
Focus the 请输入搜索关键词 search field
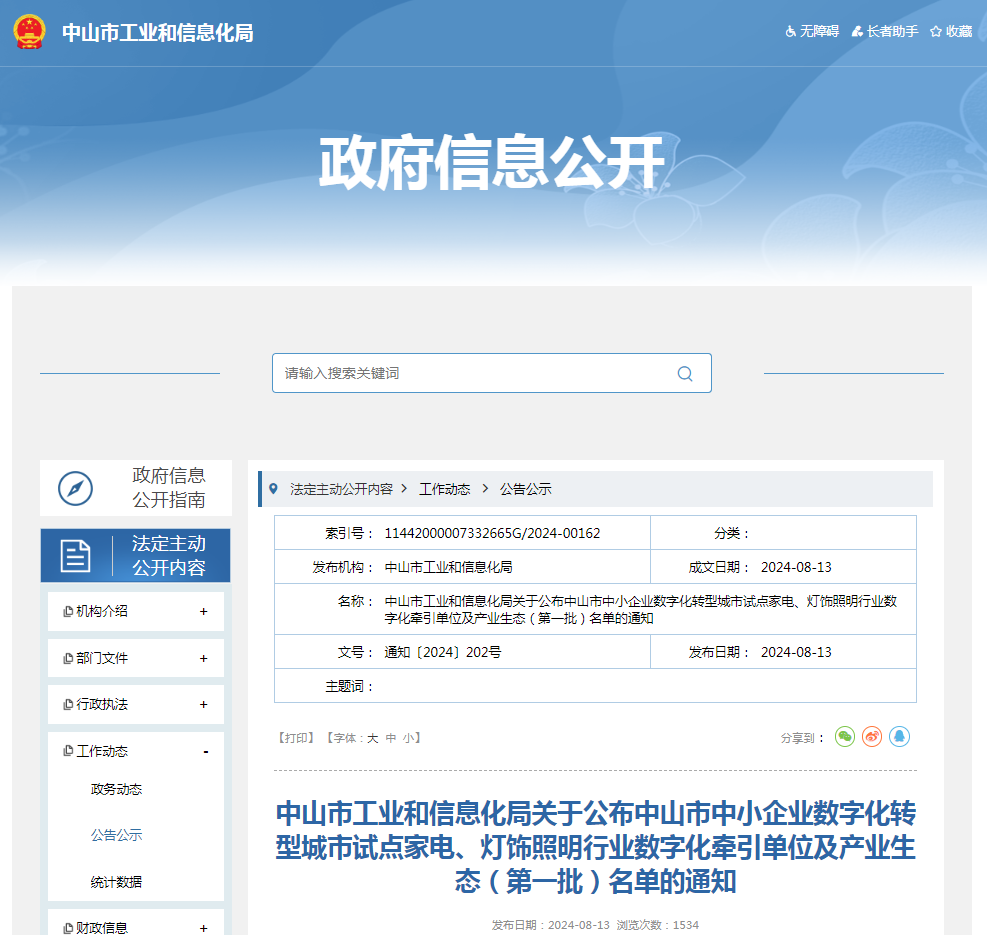(470, 373)
